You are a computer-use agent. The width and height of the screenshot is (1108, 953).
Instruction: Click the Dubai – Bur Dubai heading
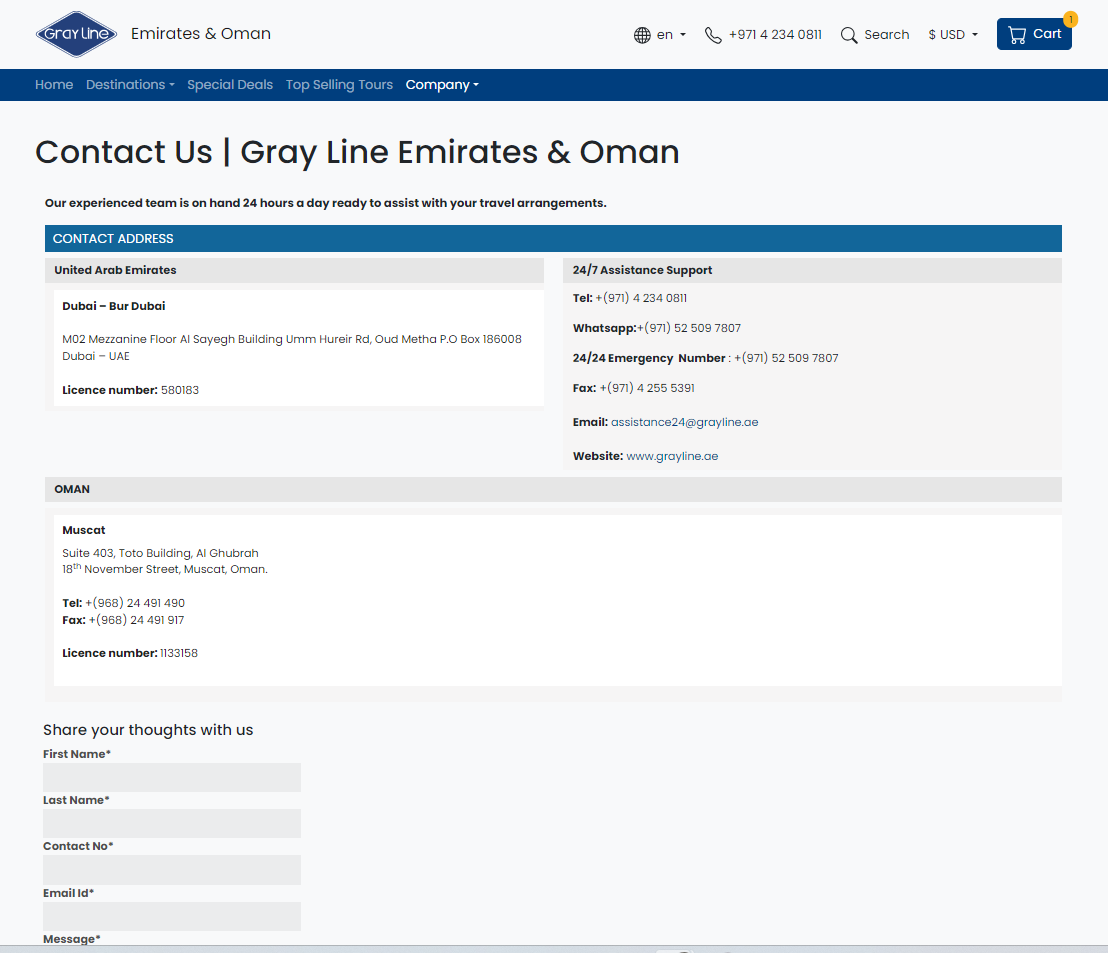(114, 306)
